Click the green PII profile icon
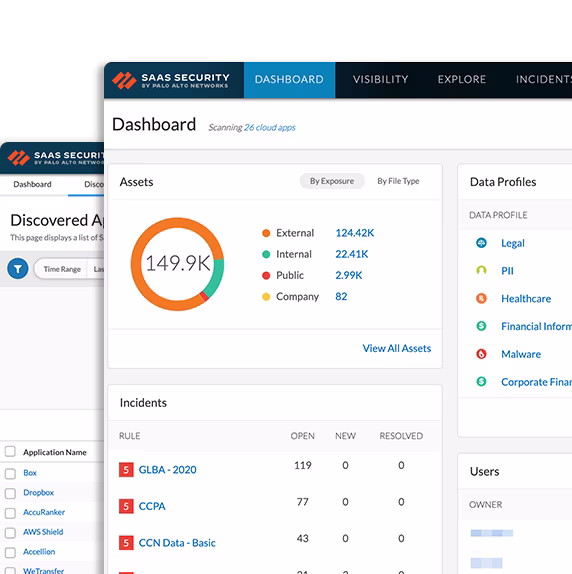 point(481,271)
